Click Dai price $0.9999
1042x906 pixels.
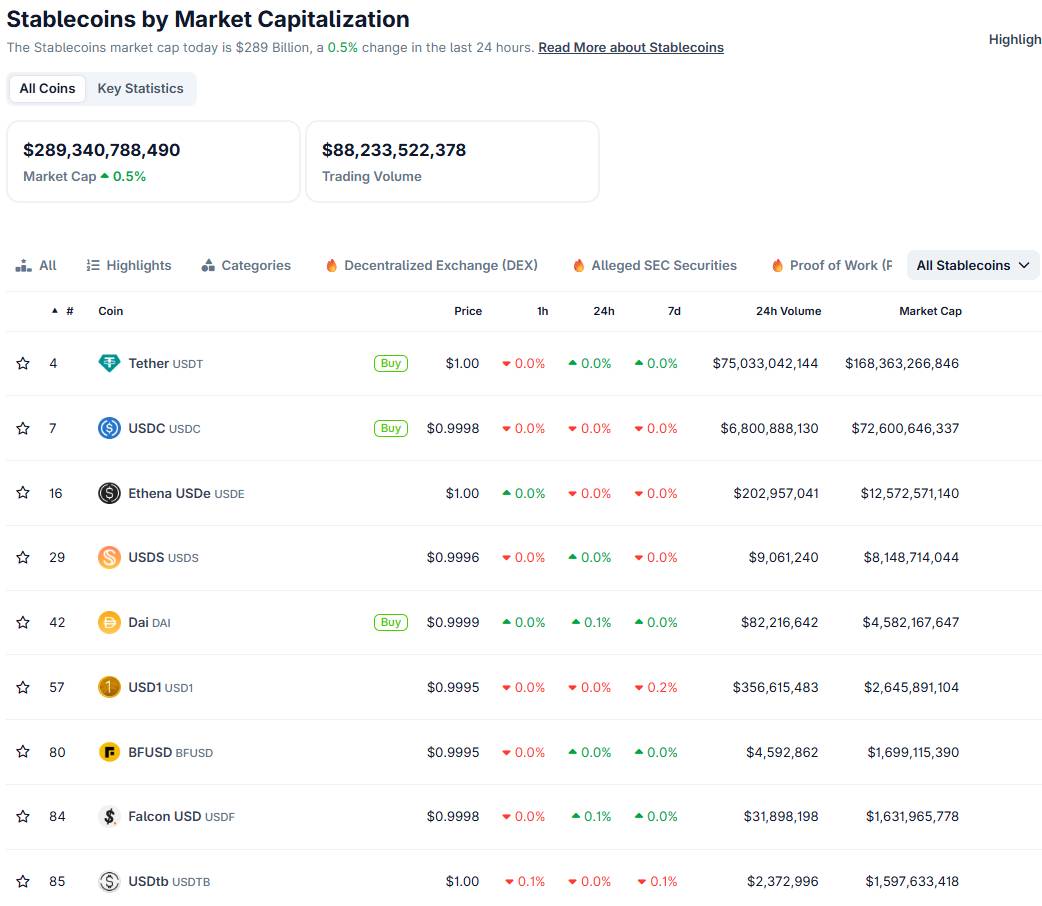pyautogui.click(x=453, y=622)
